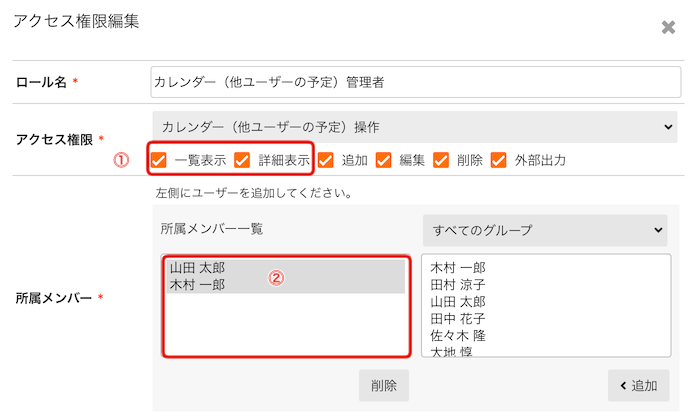Toggle the 詳細表示 checkbox
Image resolution: width=691 pixels, height=419 pixels.
[x=242, y=160]
